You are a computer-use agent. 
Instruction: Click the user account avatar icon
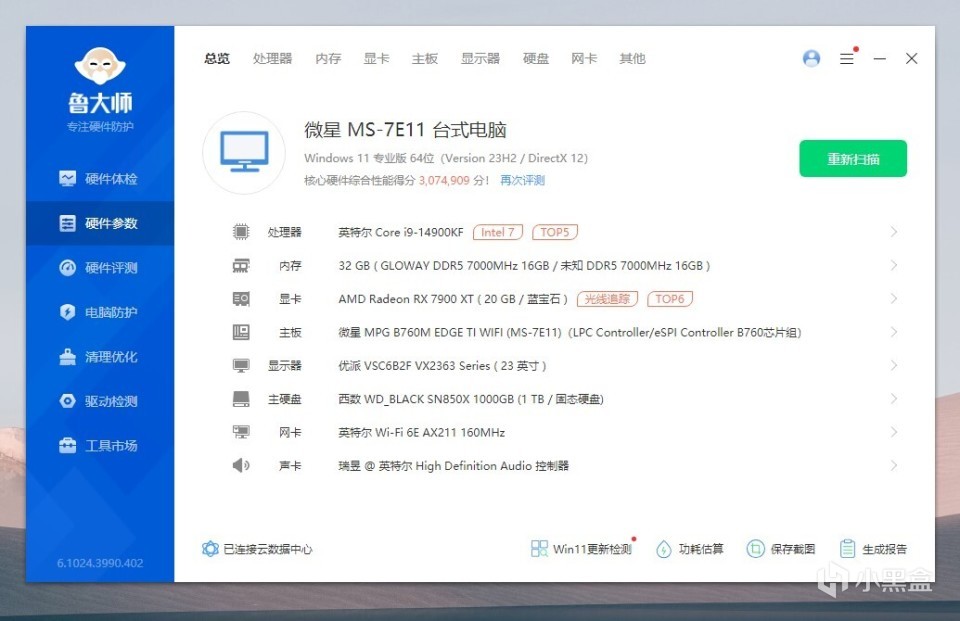point(811,58)
